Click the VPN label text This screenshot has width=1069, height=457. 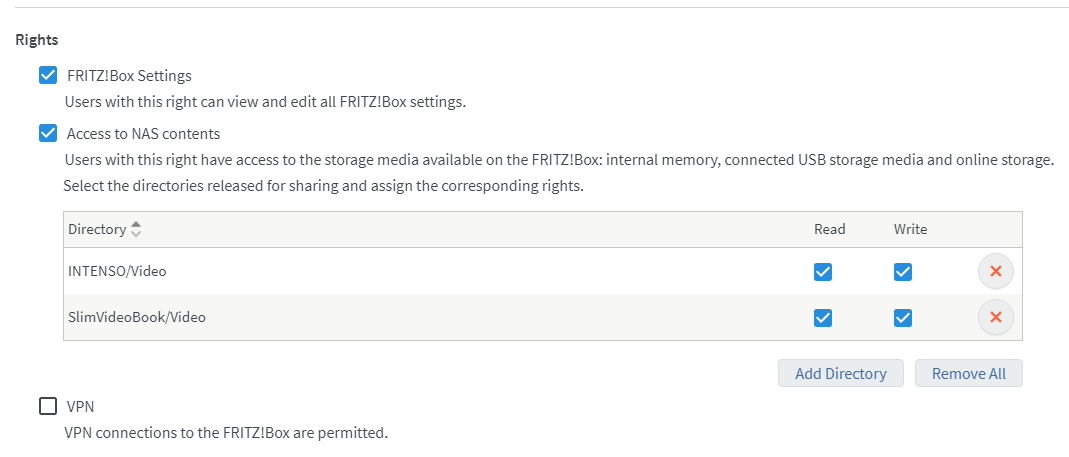[x=80, y=406]
